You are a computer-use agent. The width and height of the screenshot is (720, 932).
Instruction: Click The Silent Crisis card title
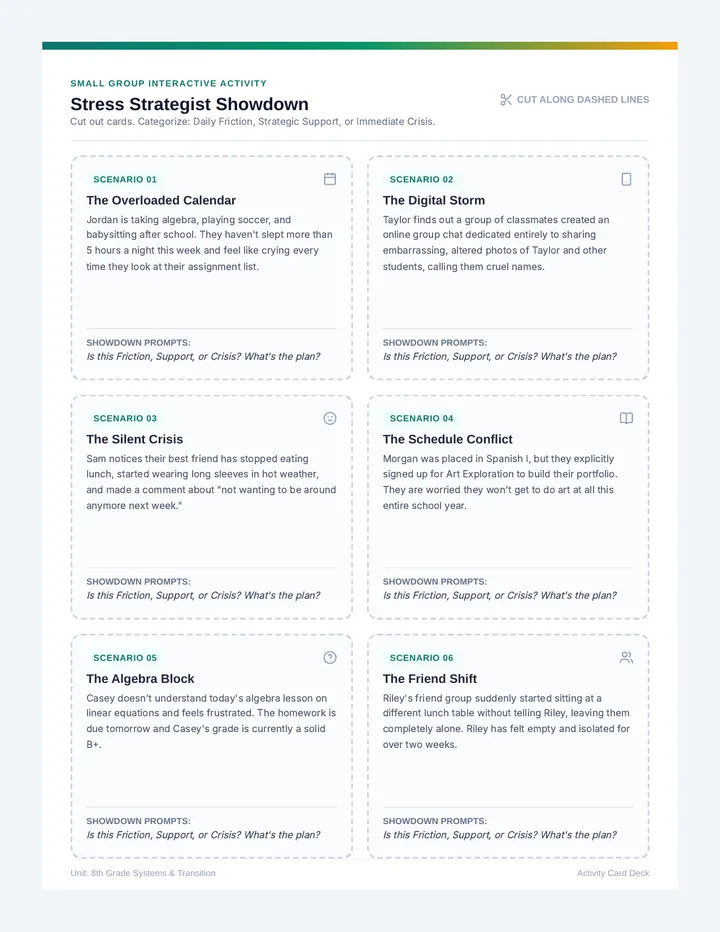134,439
